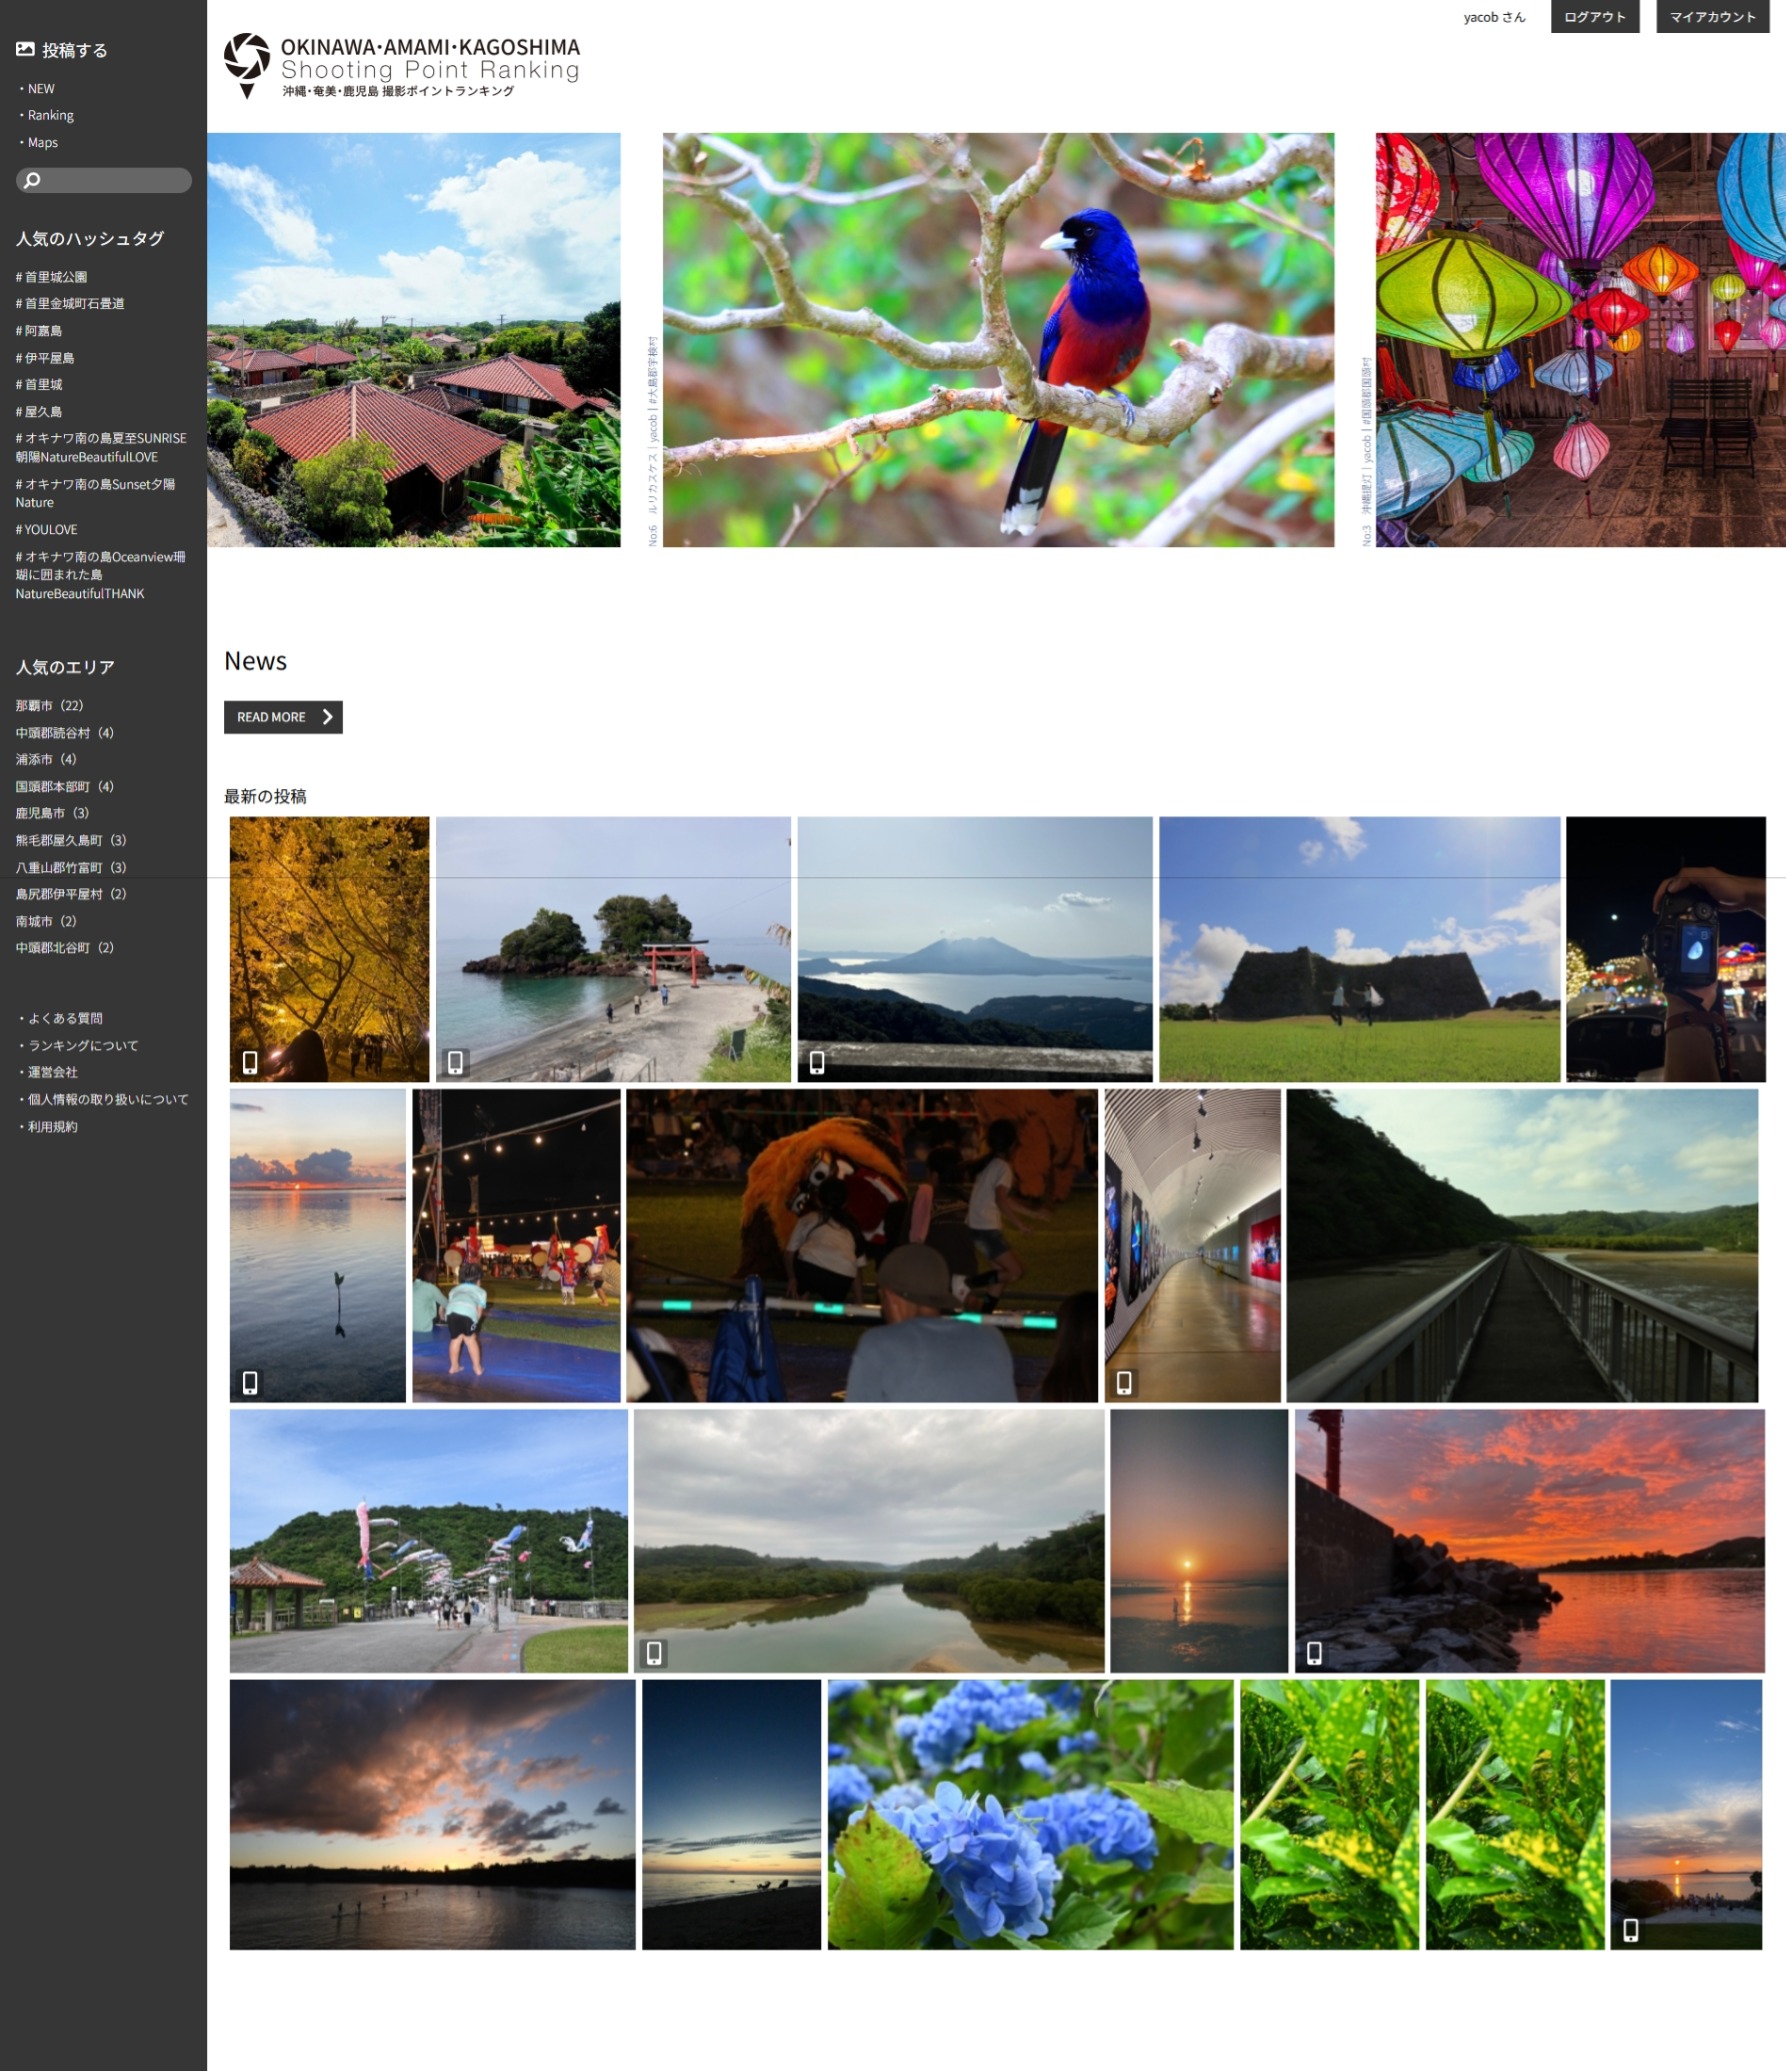Click phone icon on Sakurajima volcano photo
This screenshot has width=1786, height=2071.
[817, 1061]
